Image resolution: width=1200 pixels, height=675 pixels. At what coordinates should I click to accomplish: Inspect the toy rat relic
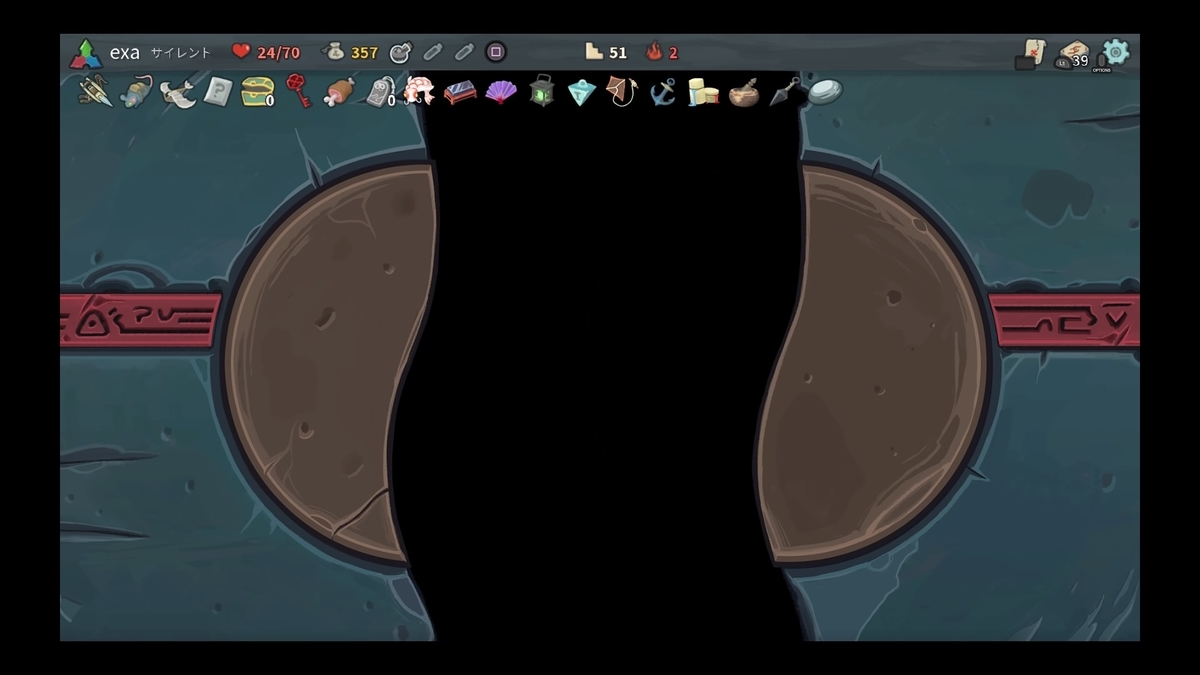coord(136,92)
